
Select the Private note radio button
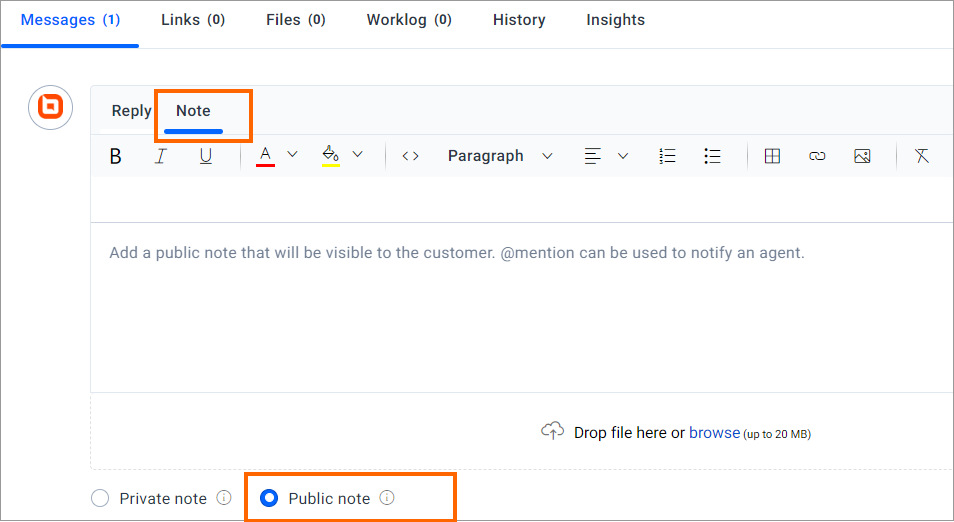(100, 498)
